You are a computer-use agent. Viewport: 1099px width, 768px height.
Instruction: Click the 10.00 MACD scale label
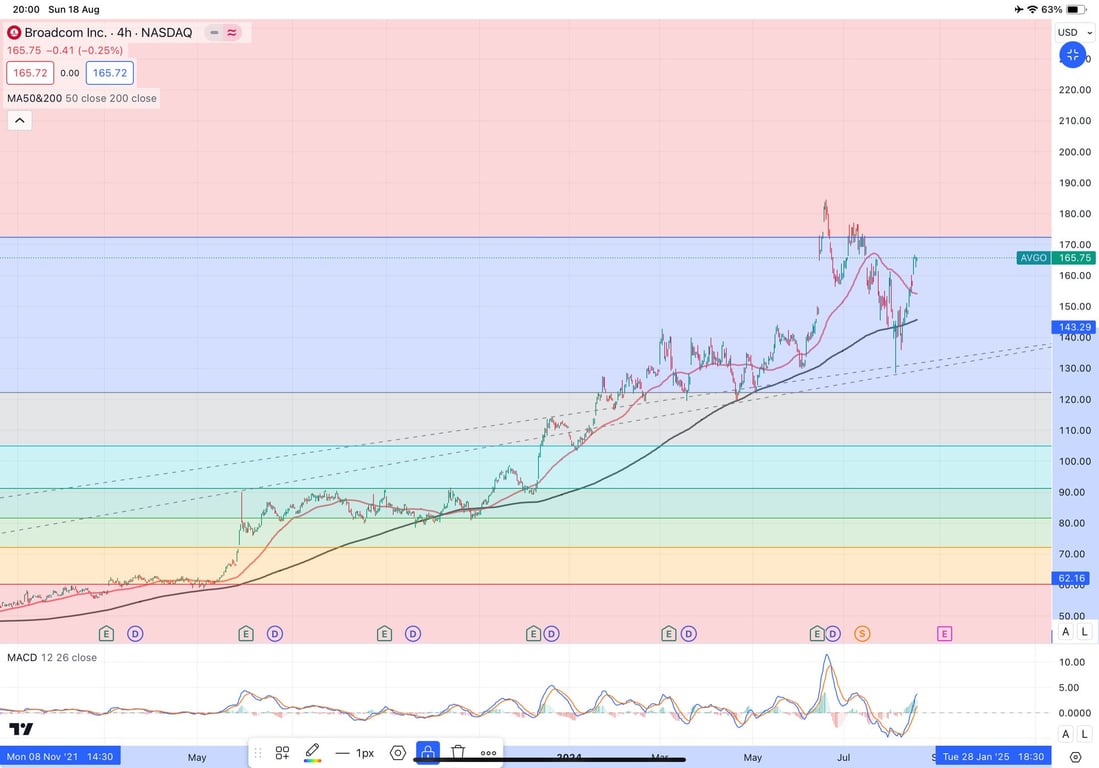click(x=1072, y=662)
